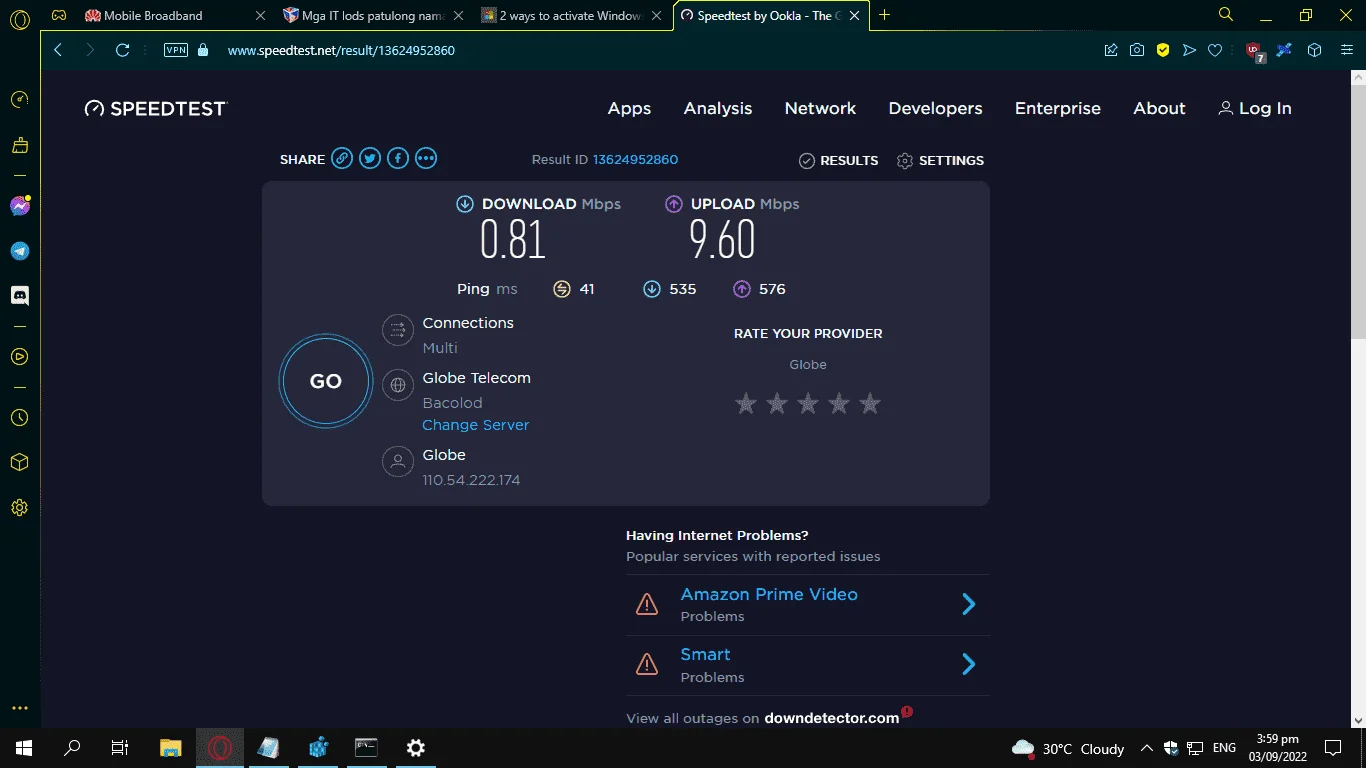Click the blue satellite extension icon
The width and height of the screenshot is (1366, 768).
pos(1285,50)
